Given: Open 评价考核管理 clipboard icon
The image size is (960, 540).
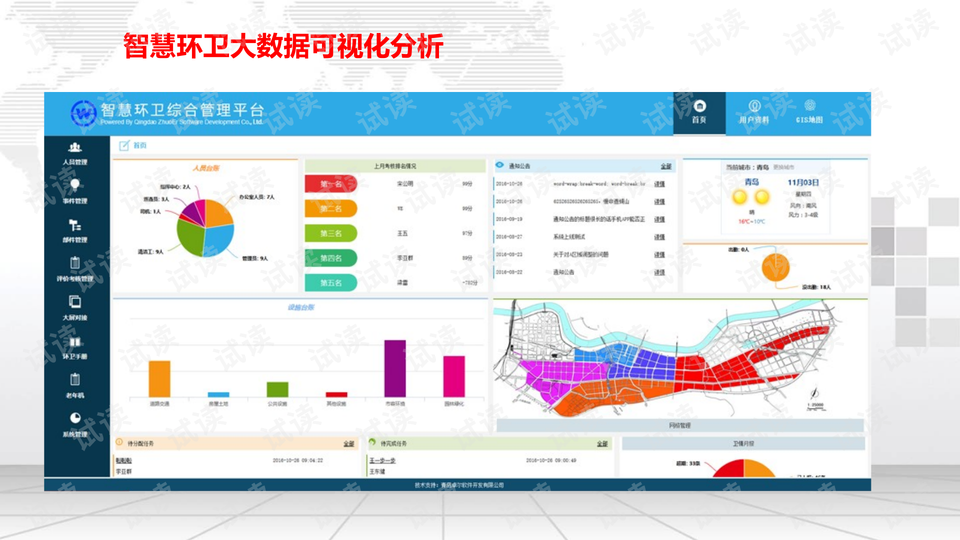Looking at the screenshot, I should click(75, 263).
